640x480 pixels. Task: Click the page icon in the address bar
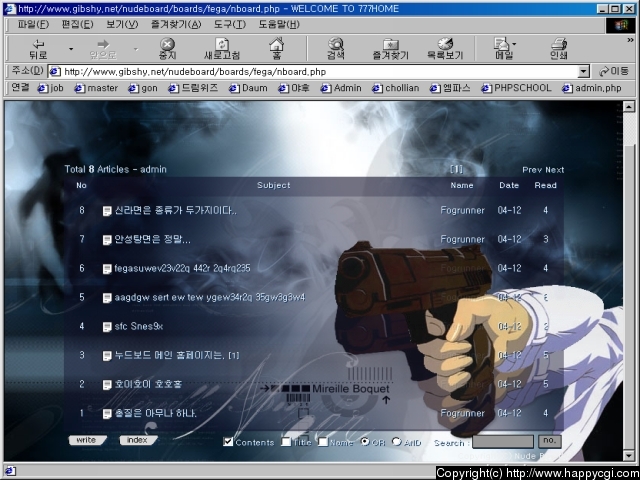pyautogui.click(x=55, y=72)
